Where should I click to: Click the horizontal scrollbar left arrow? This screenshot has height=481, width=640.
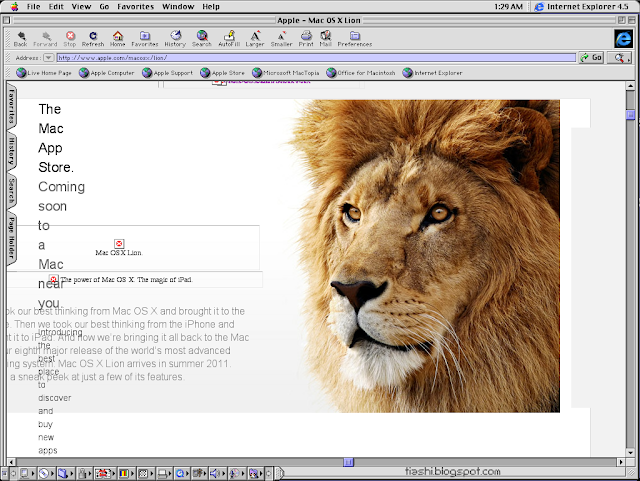coord(12,462)
